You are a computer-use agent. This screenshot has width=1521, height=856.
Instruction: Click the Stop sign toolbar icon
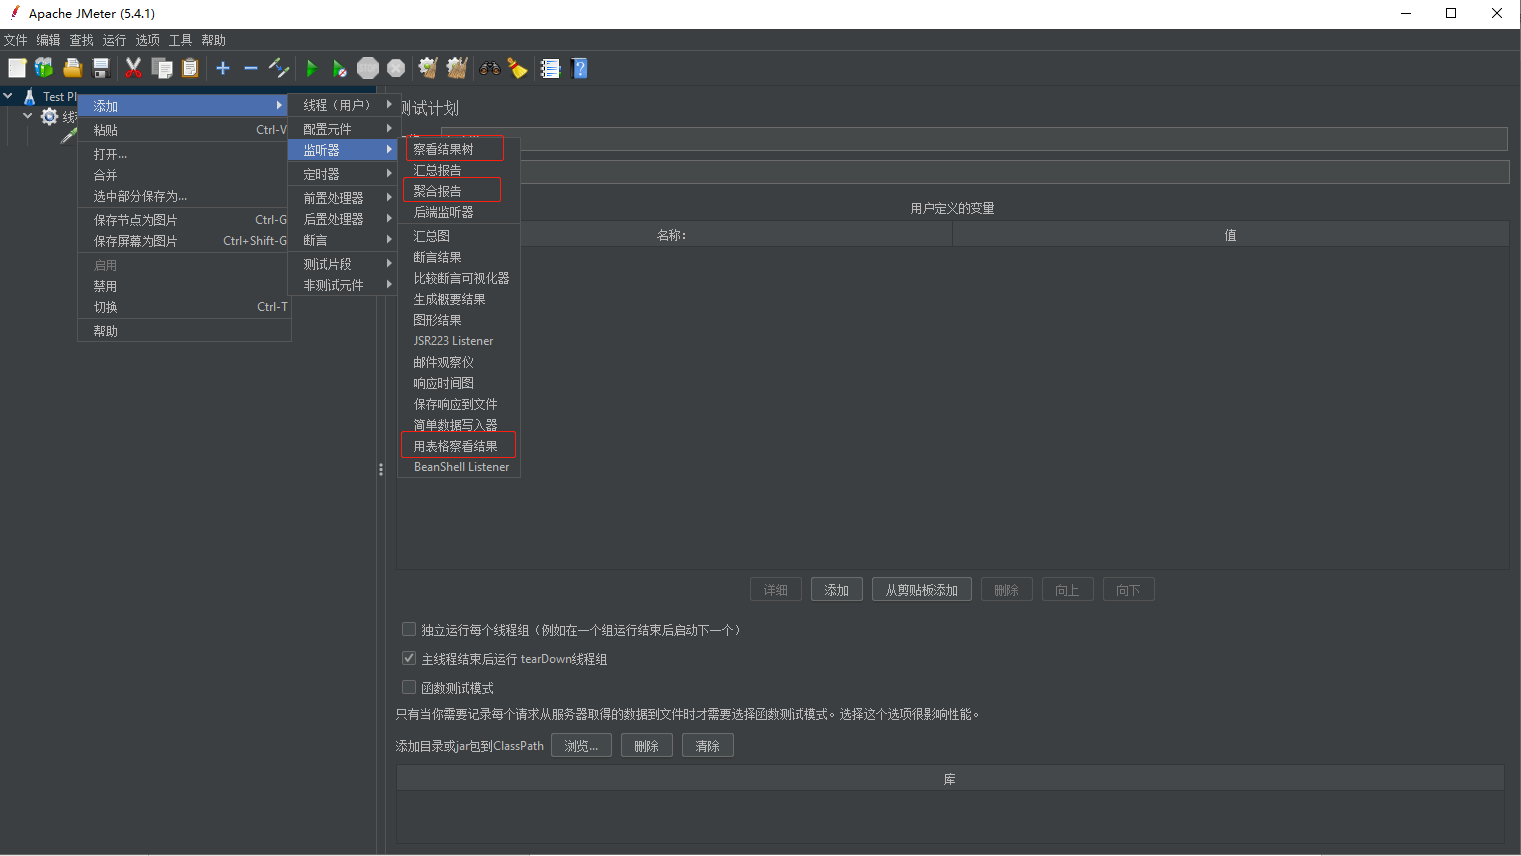[x=368, y=68]
